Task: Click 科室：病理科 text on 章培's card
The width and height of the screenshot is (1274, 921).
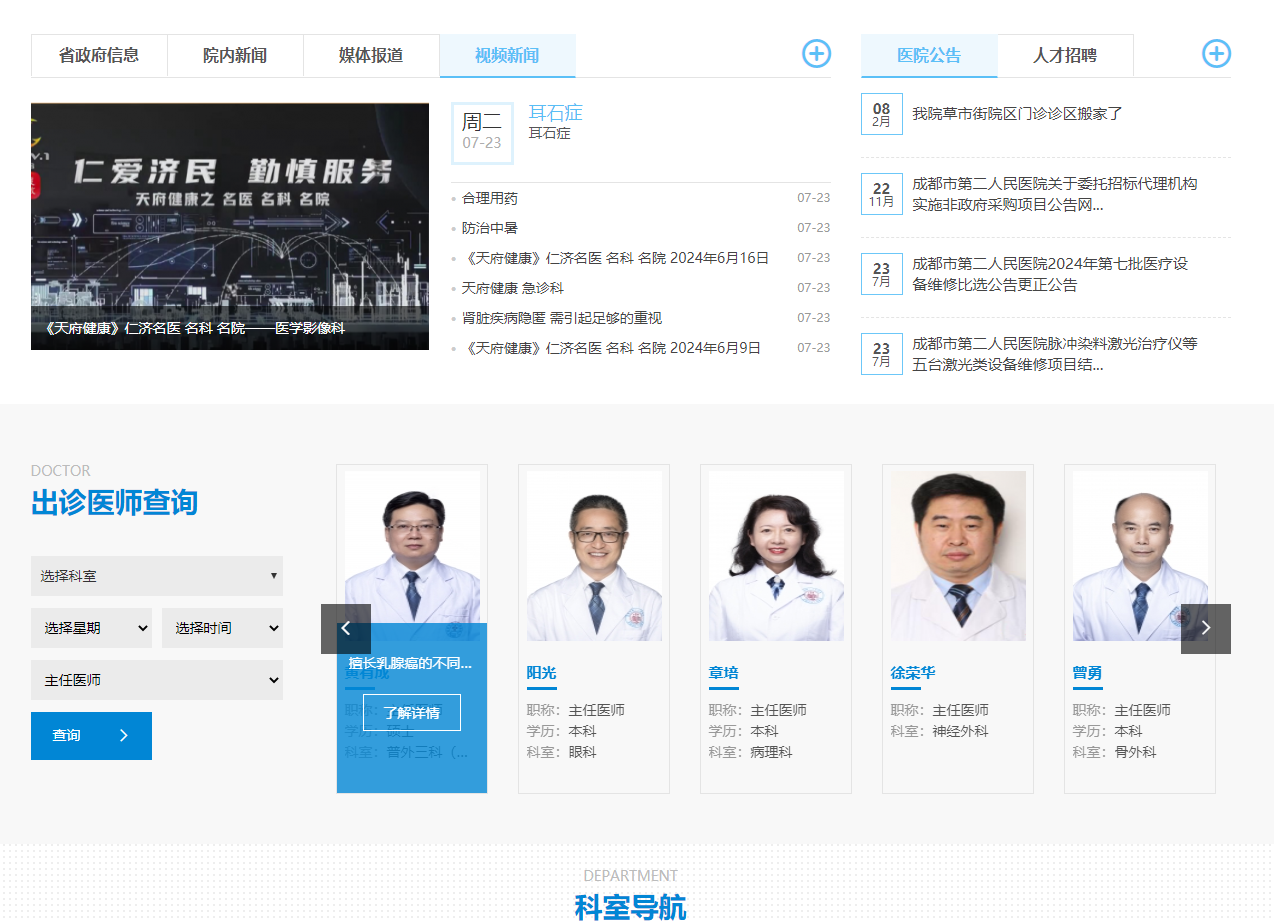Action: tap(750, 752)
